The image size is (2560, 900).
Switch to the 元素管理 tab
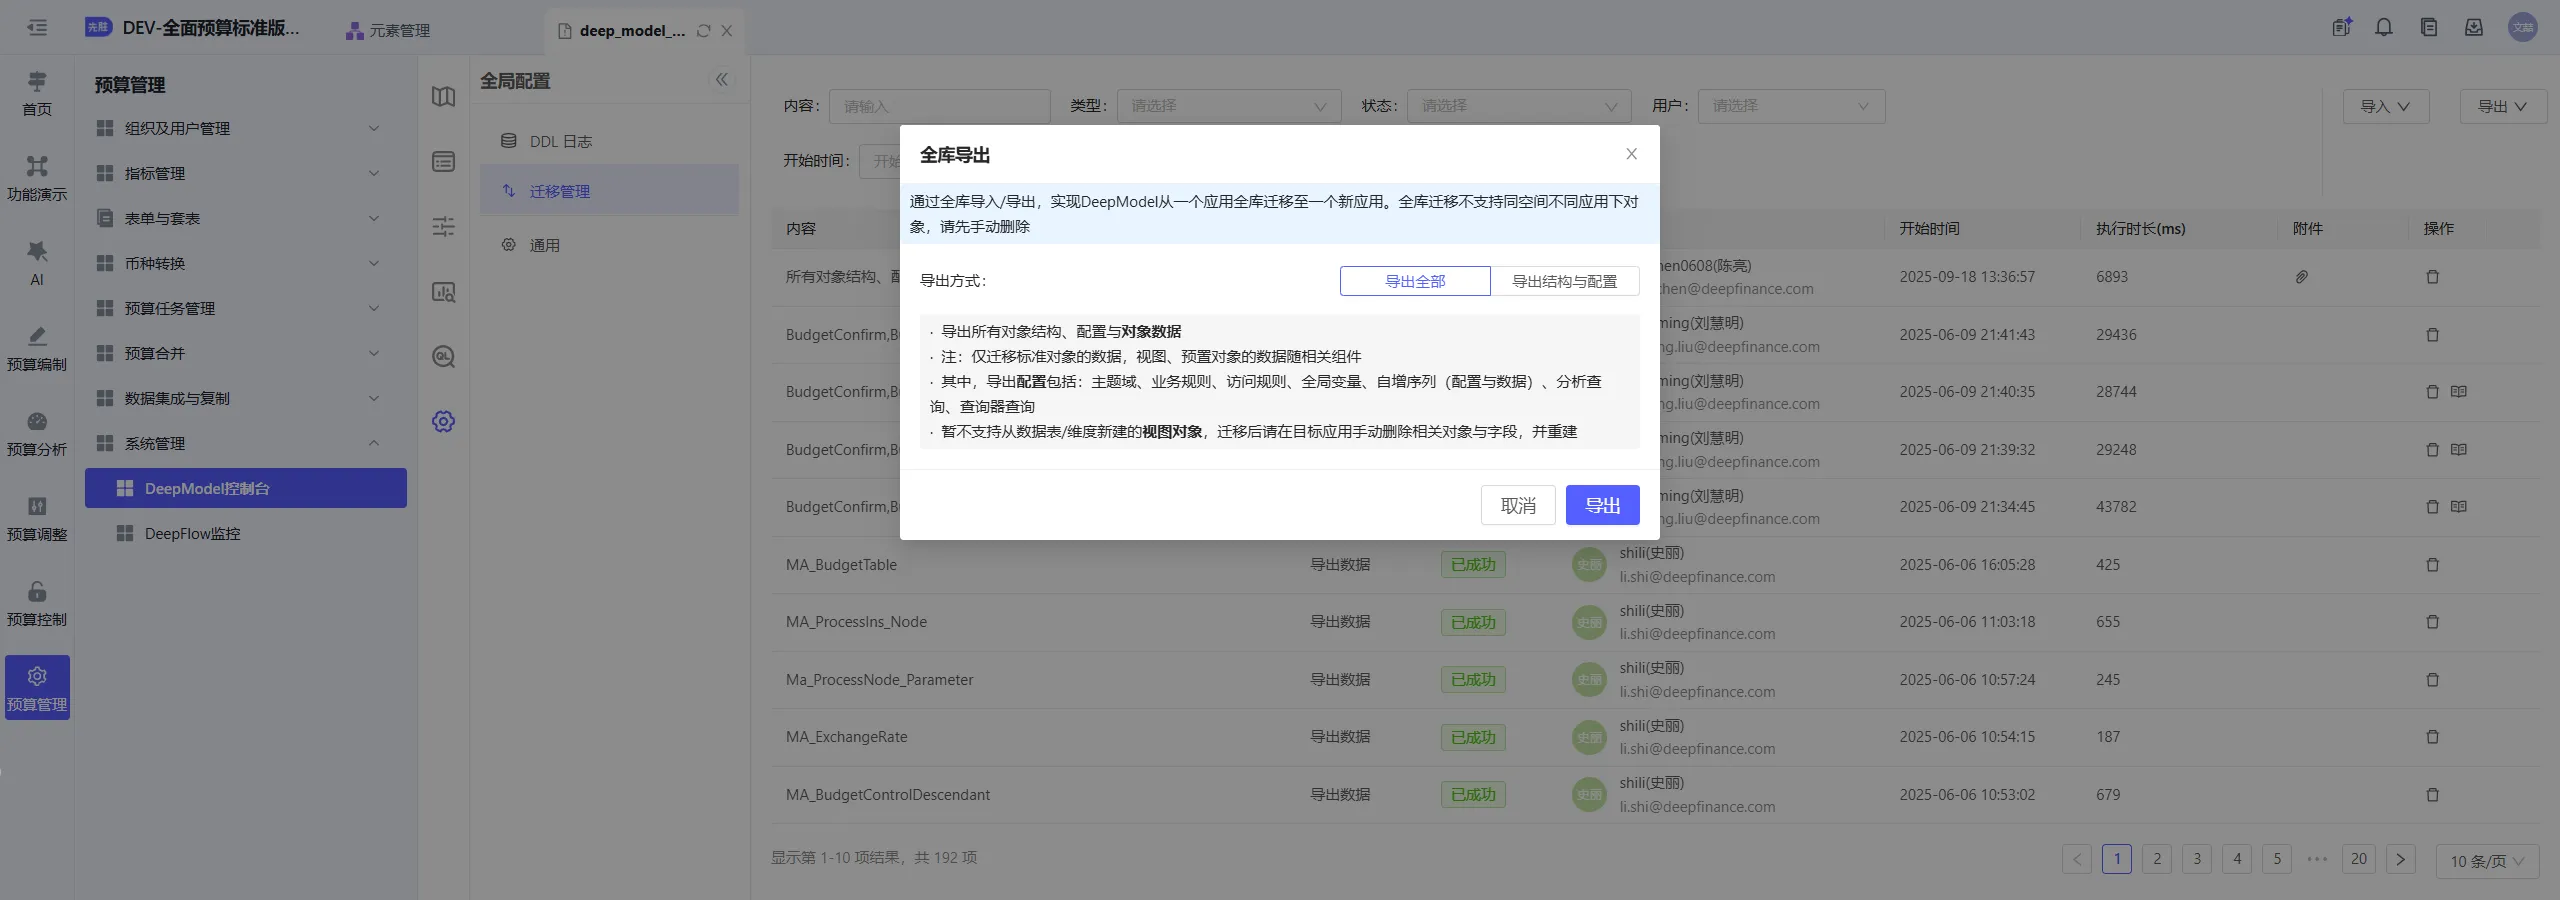click(x=388, y=31)
